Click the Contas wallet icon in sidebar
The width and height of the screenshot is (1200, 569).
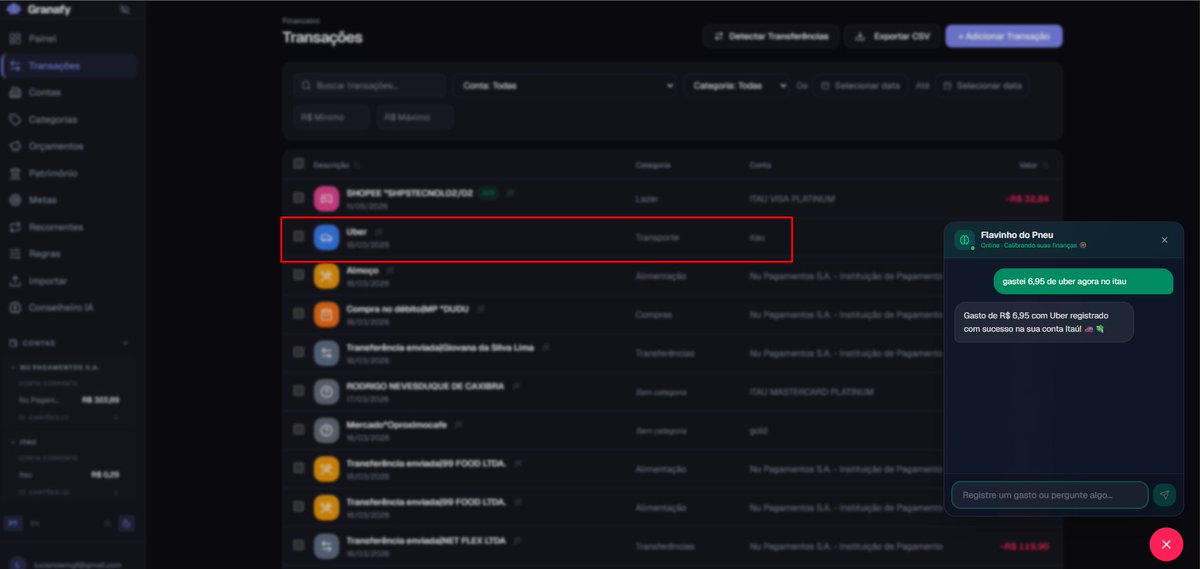(14, 93)
